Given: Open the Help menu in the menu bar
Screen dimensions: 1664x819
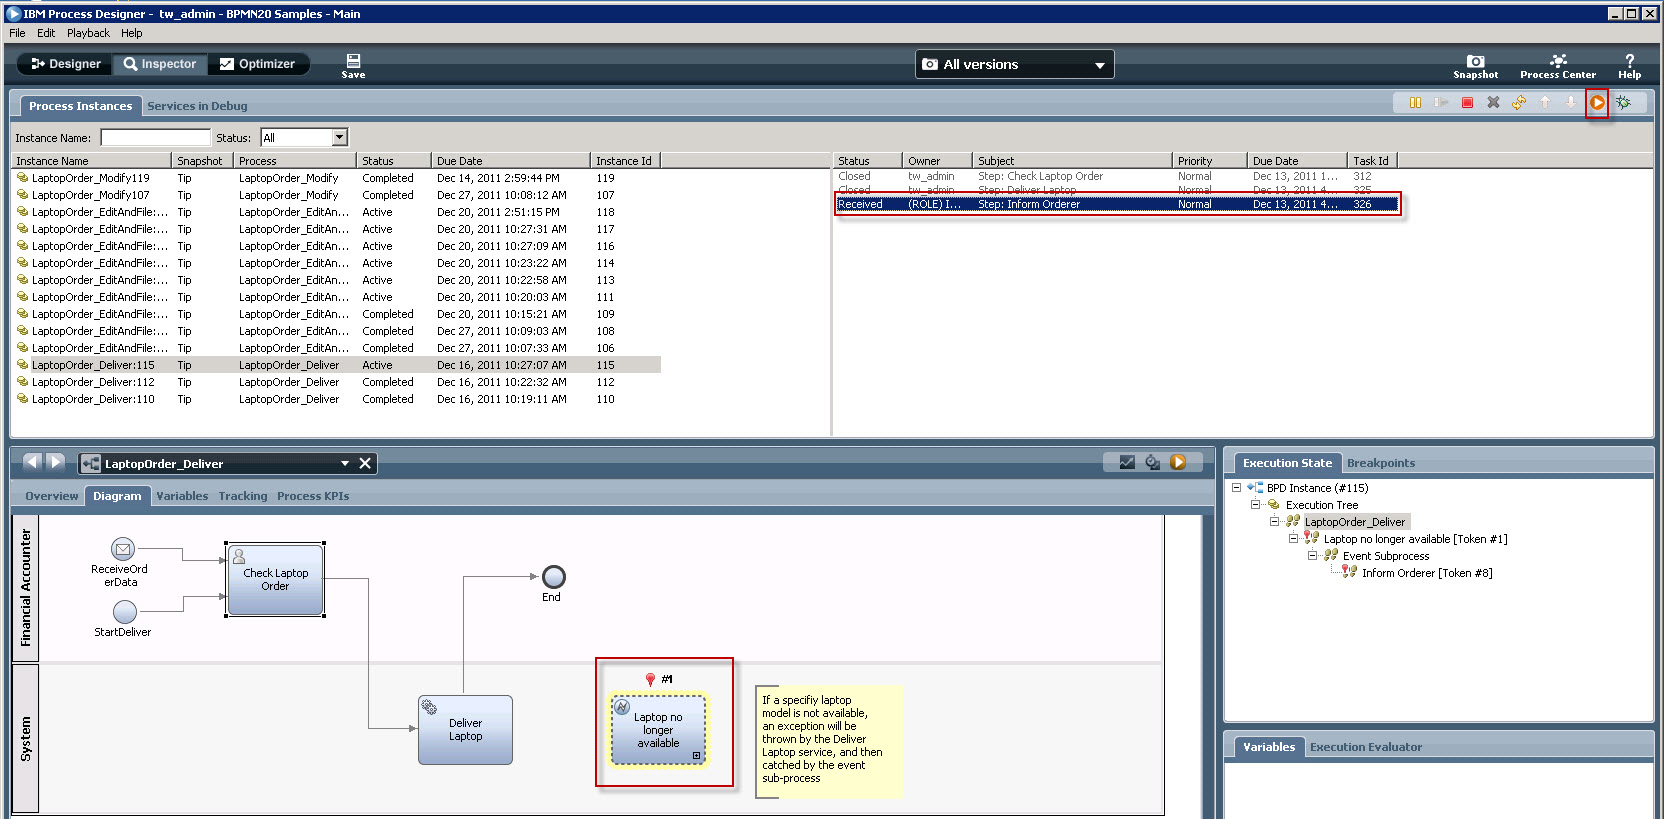Looking at the screenshot, I should click(x=132, y=33).
